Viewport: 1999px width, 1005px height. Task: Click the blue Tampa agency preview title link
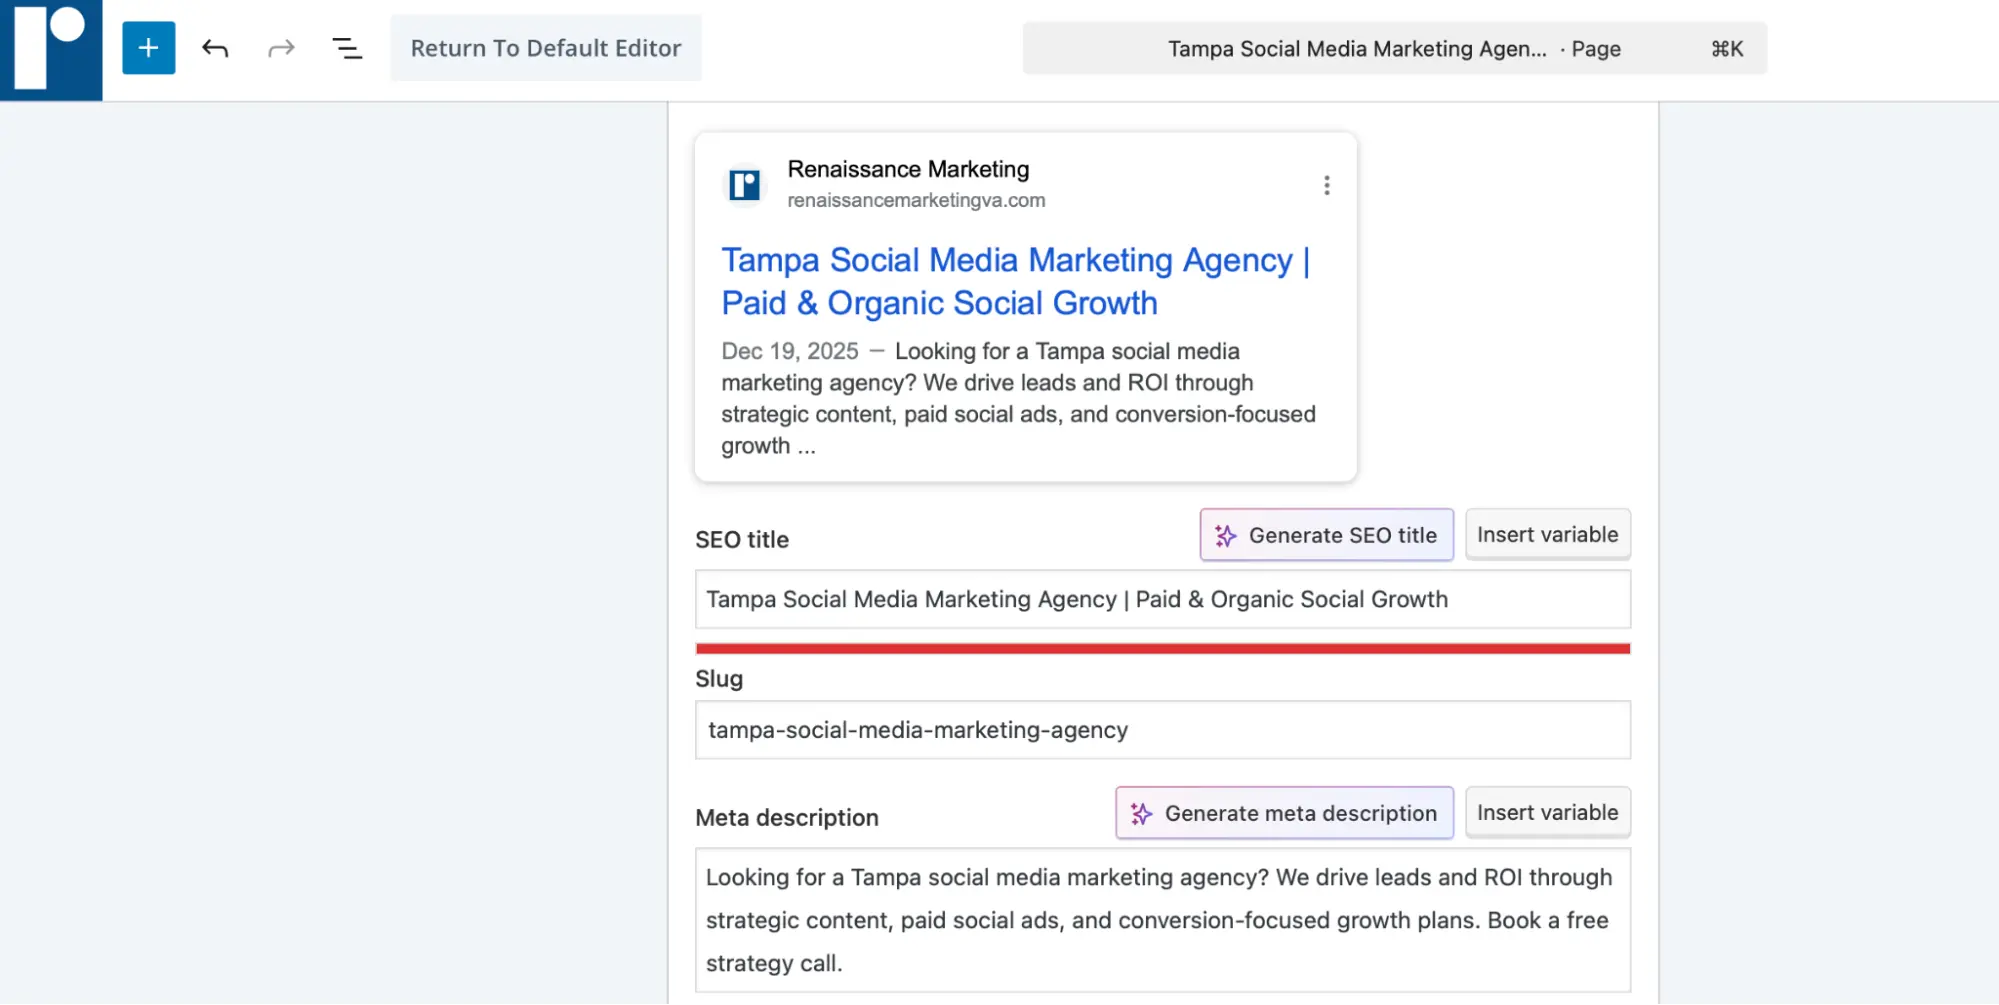tap(1014, 281)
